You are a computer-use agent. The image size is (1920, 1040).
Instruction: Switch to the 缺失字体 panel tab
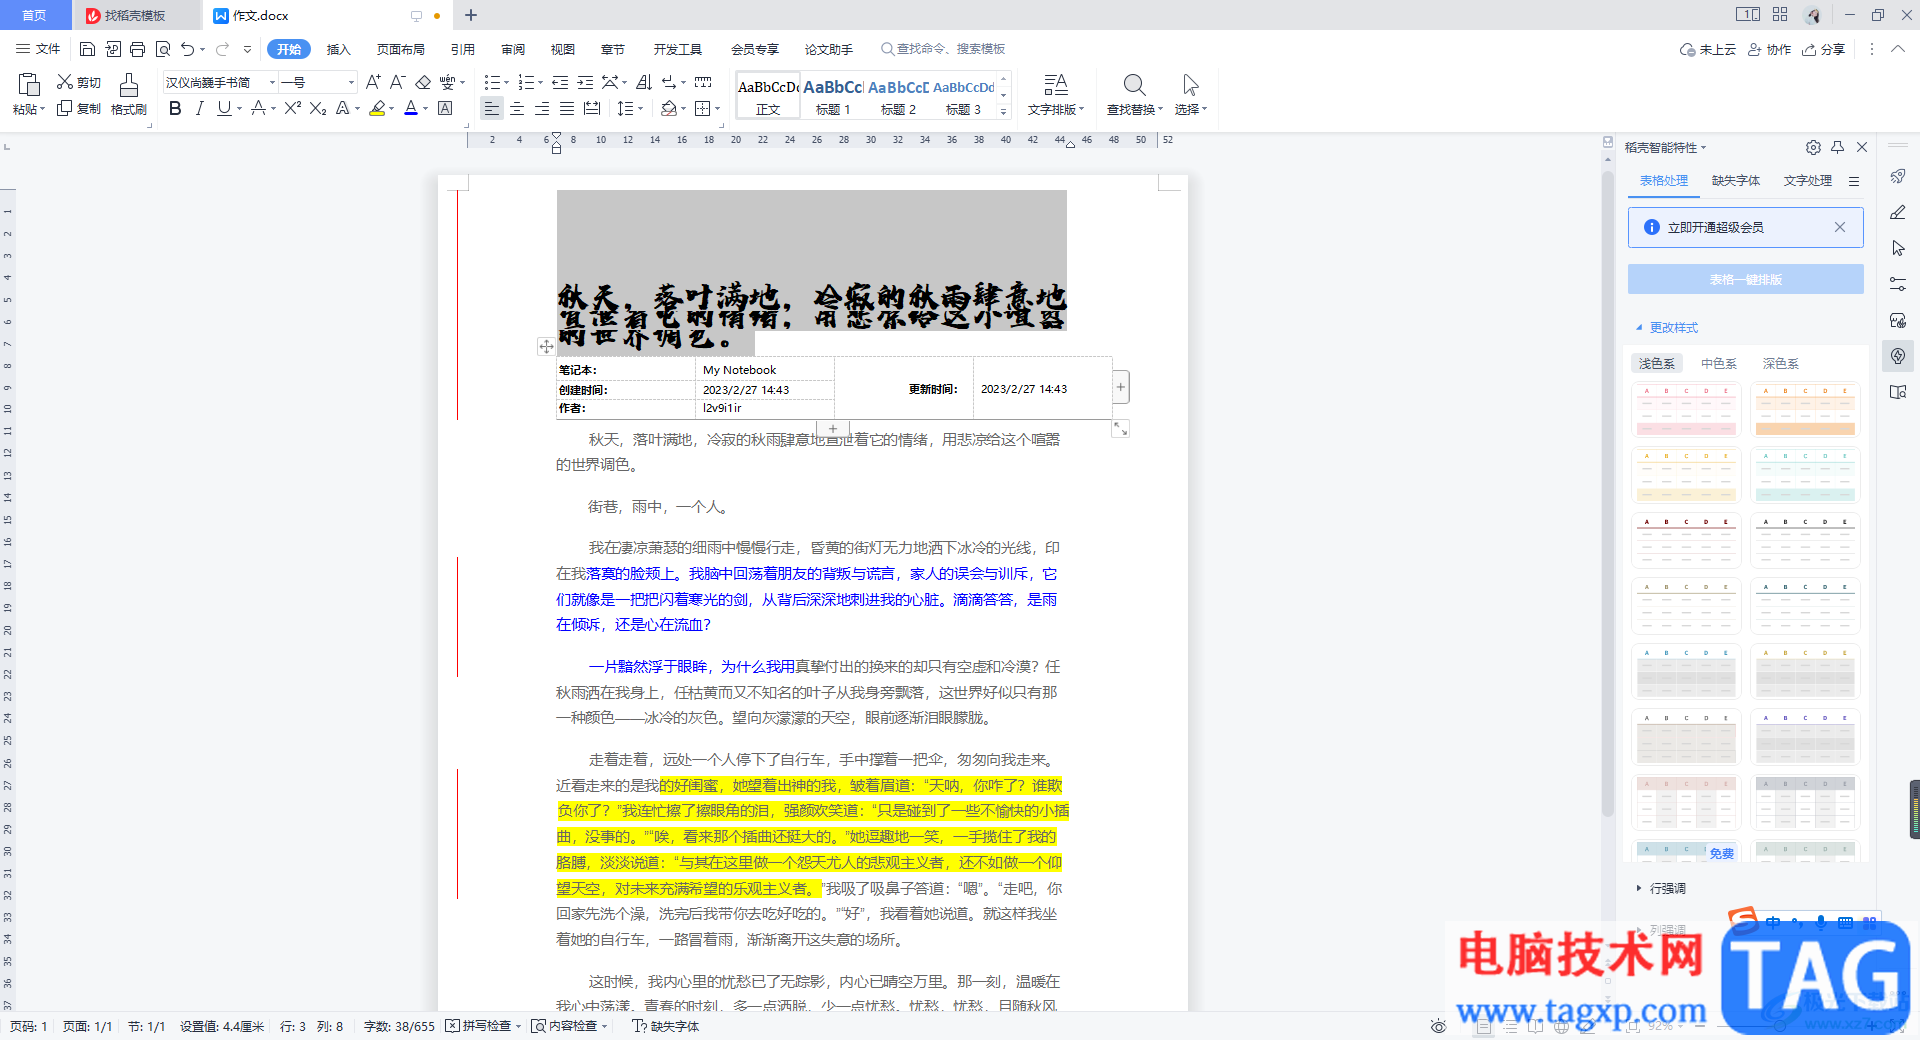tap(1736, 181)
